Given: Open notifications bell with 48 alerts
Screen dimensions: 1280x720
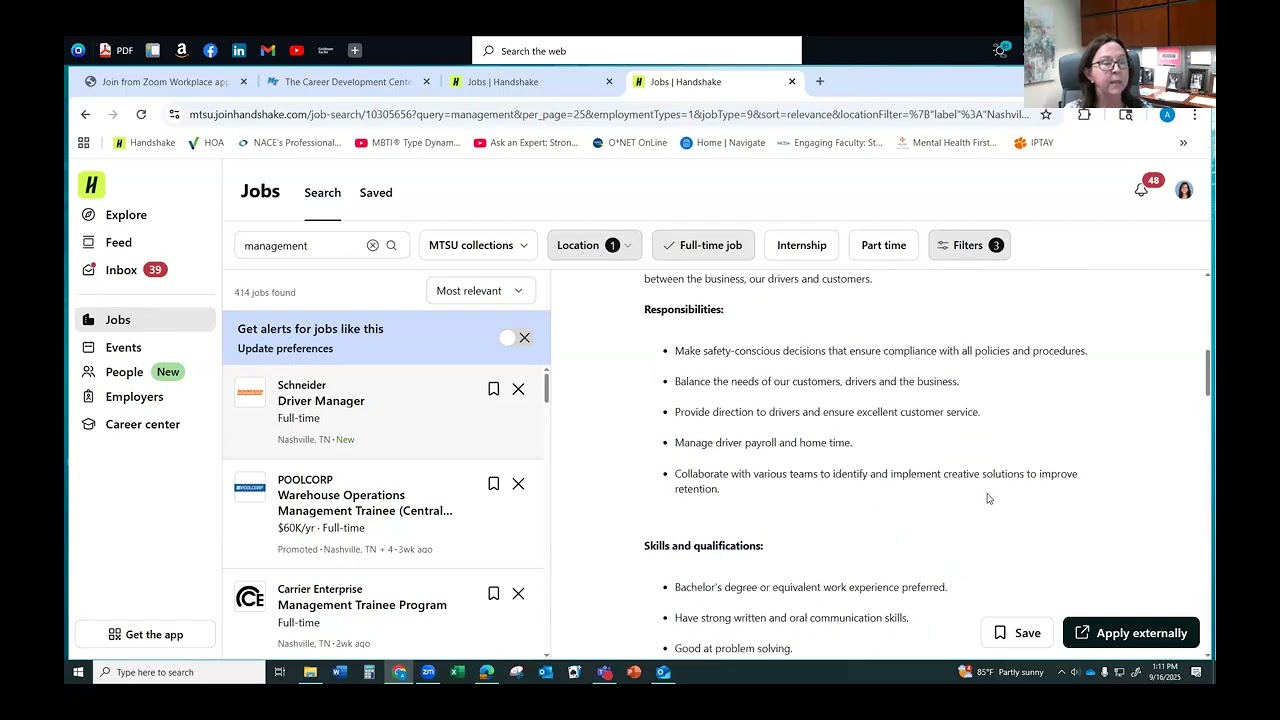Looking at the screenshot, I should 1142,190.
